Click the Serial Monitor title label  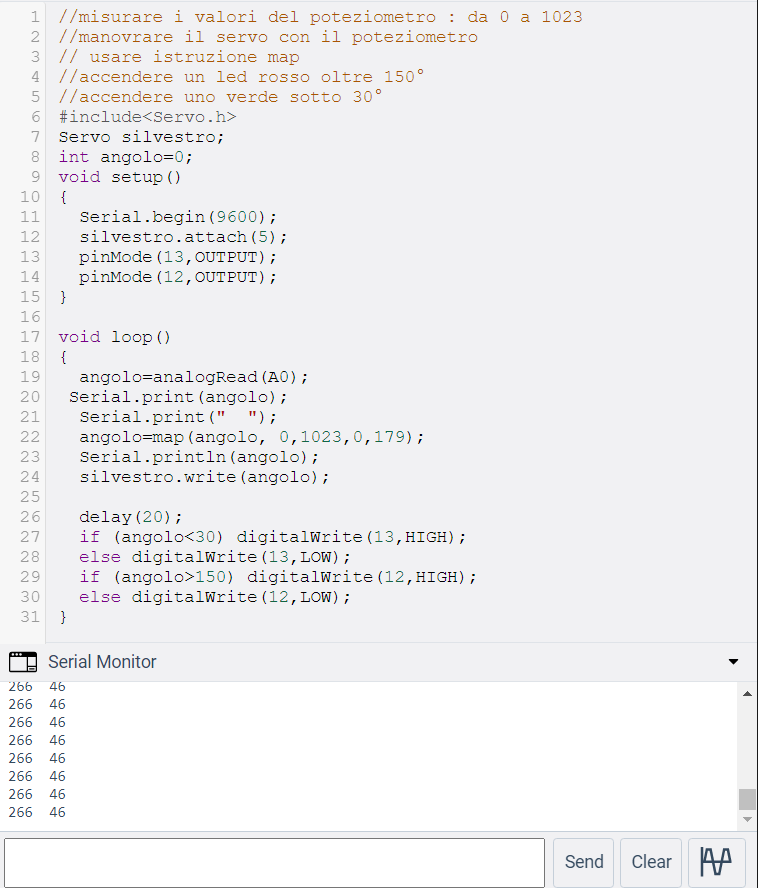(x=102, y=661)
